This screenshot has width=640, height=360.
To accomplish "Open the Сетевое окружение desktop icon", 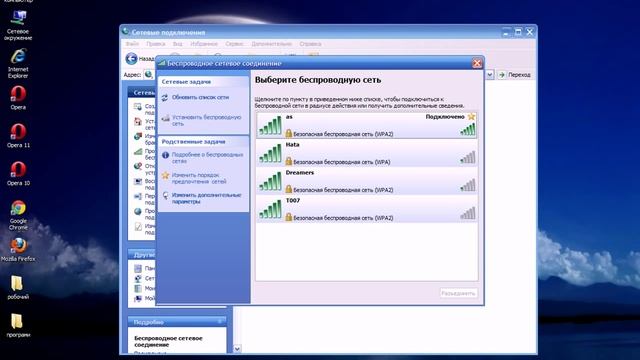I will tap(18, 25).
